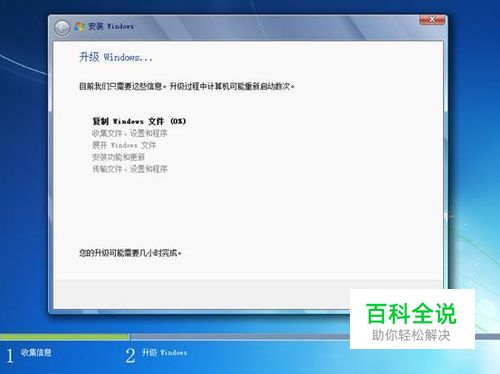Select the 展开 Windows 文件 step
This screenshot has width=500, height=374.
pos(124,145)
